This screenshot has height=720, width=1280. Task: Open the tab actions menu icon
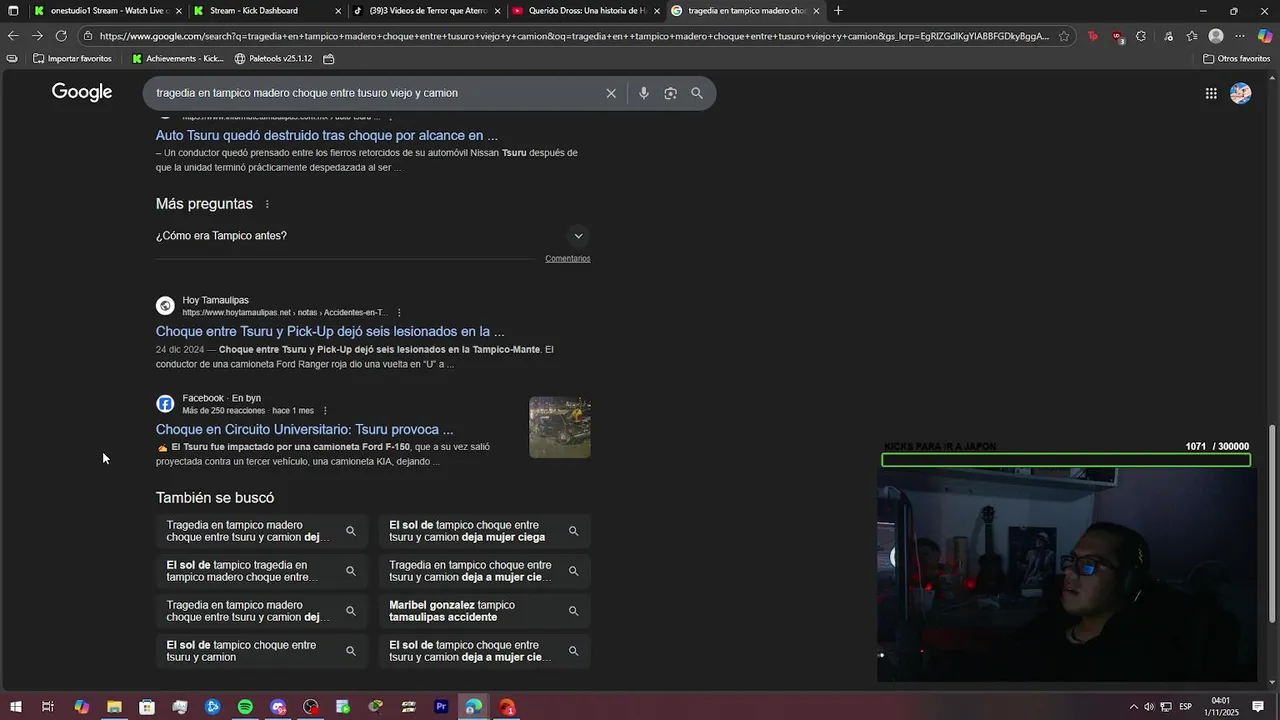(13, 11)
